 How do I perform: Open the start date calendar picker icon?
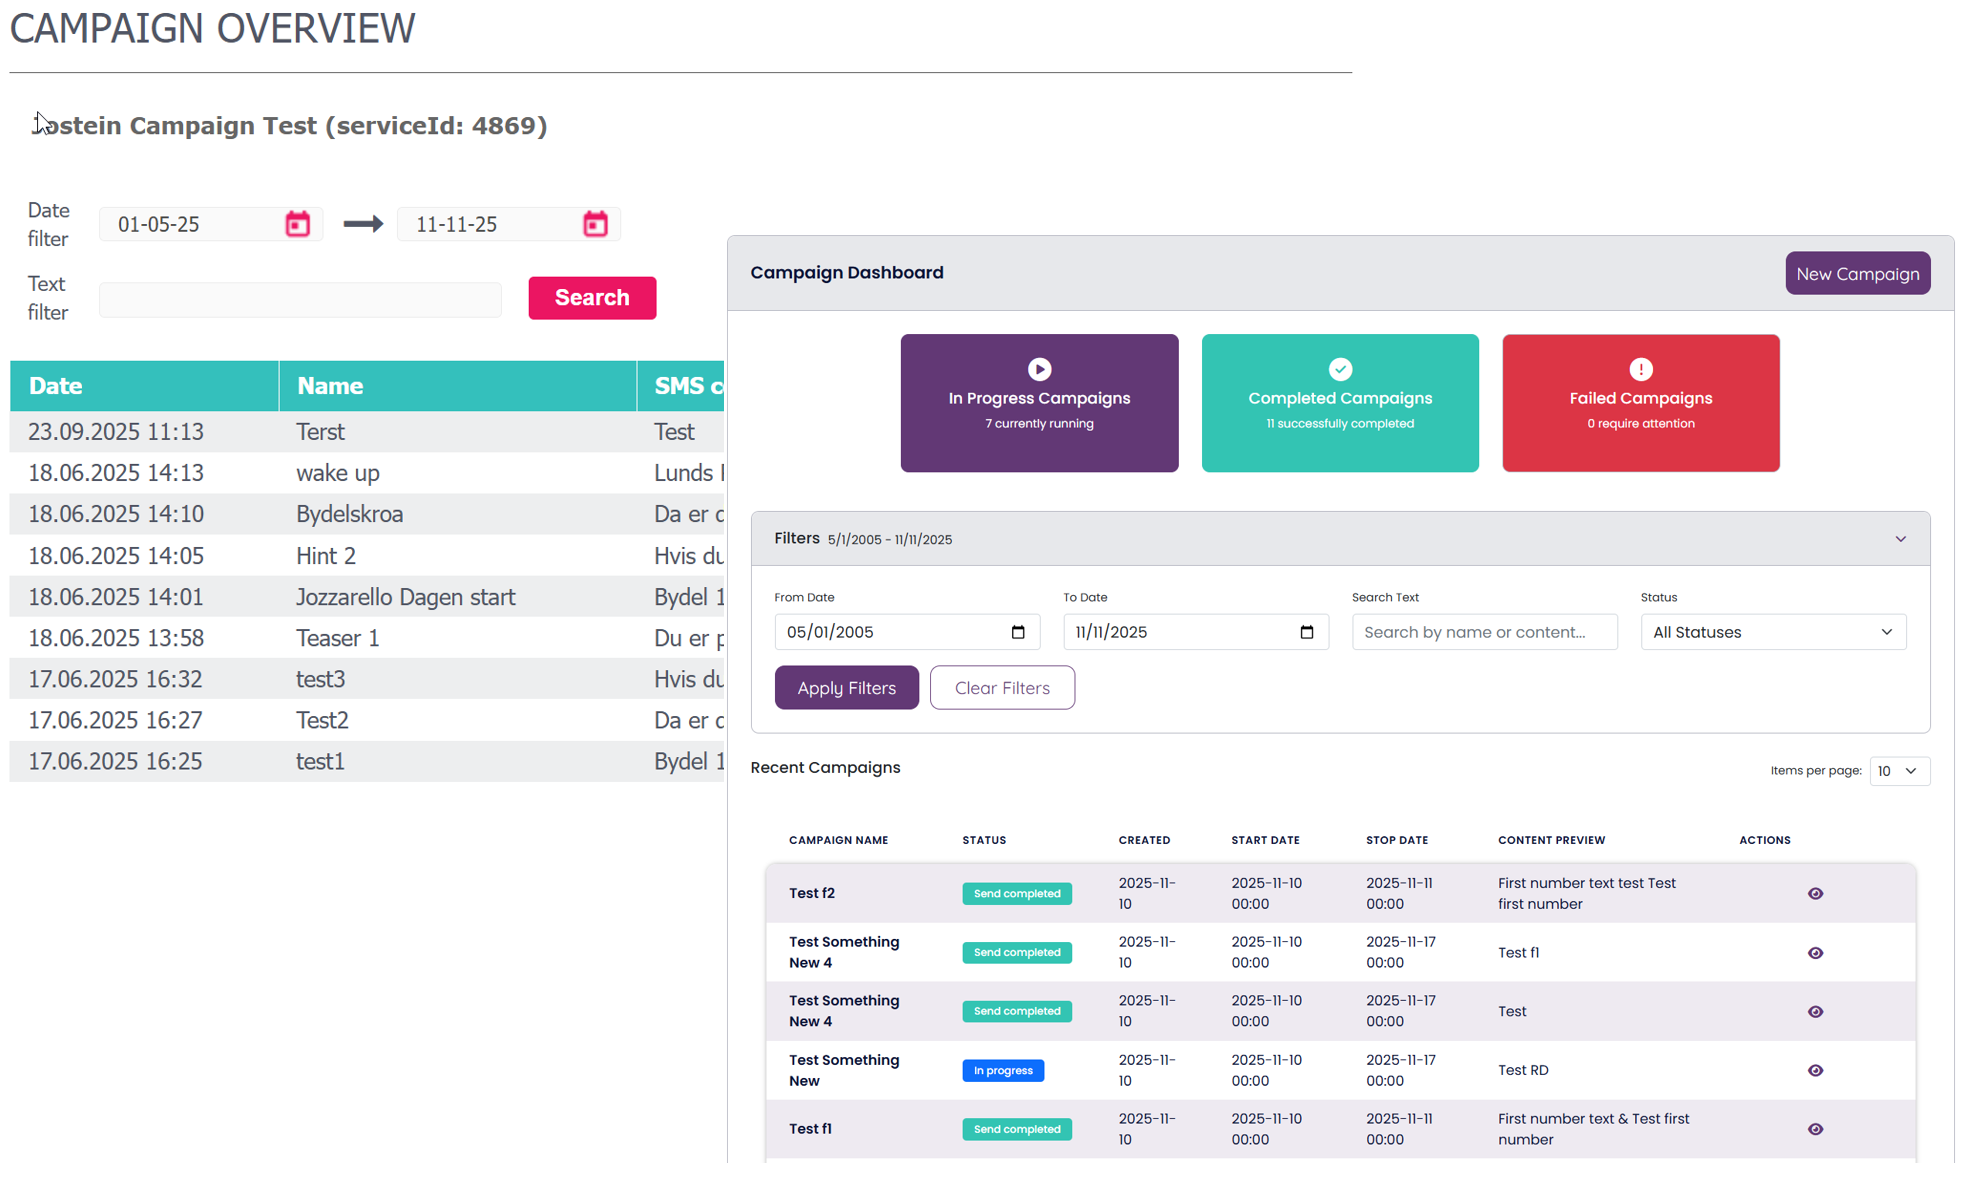297,224
